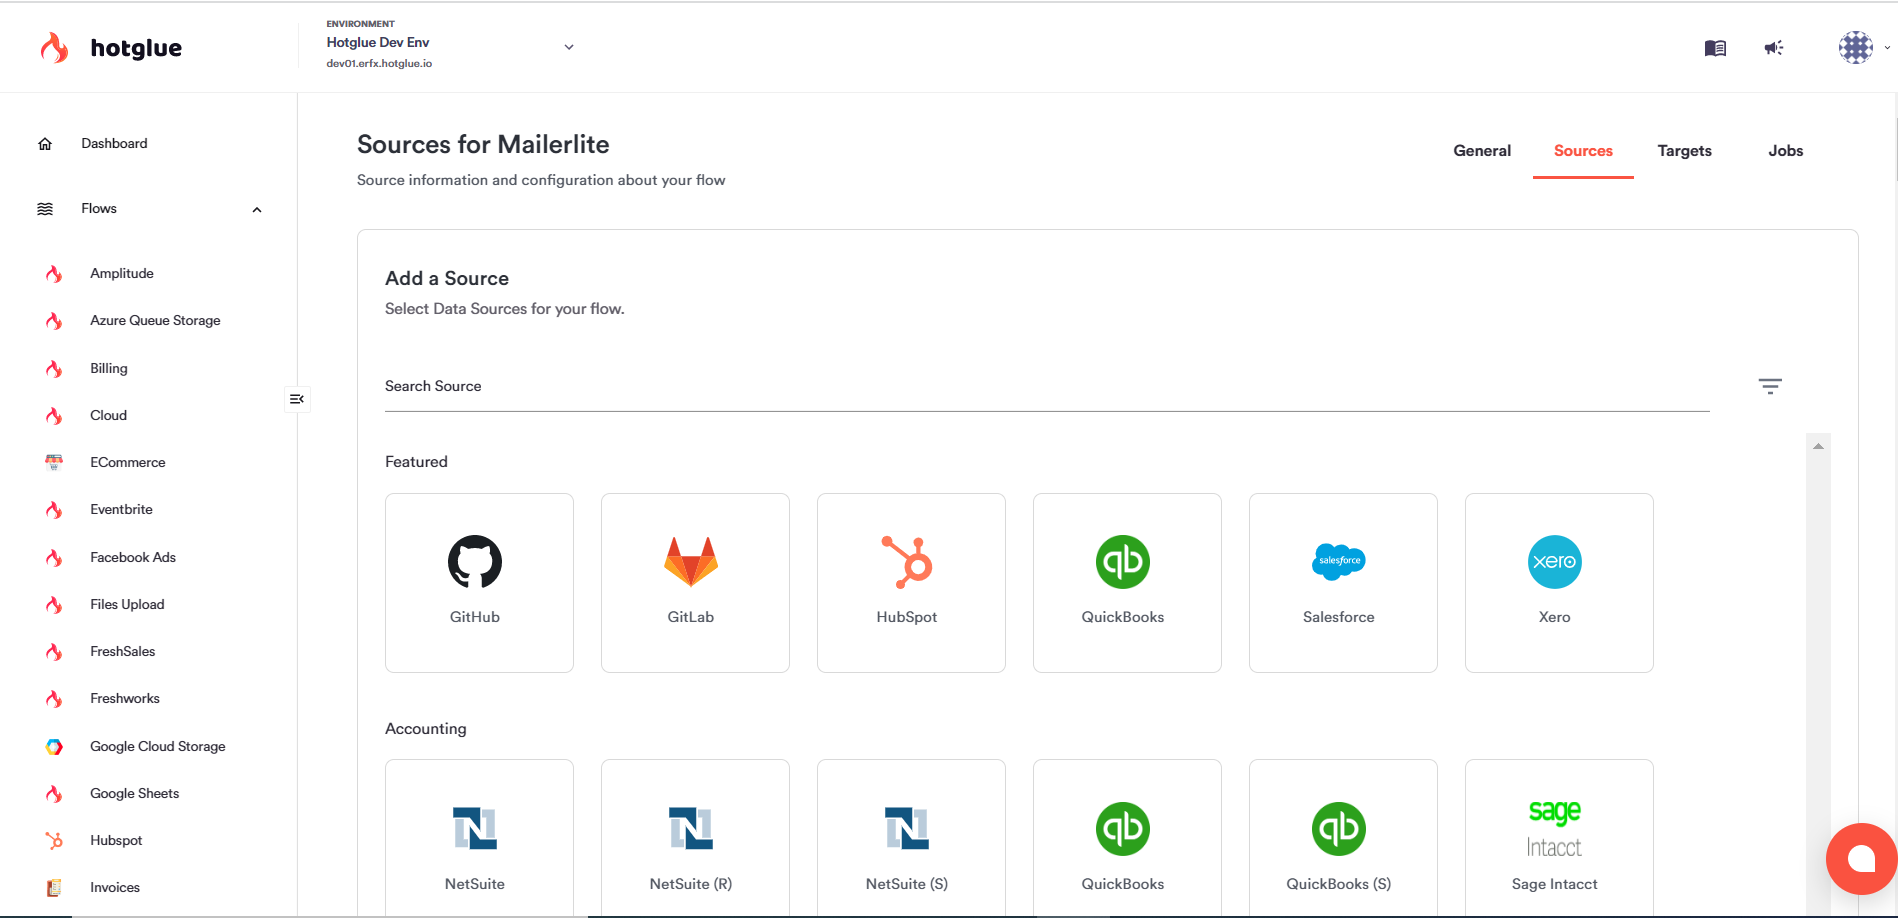
Task: Click the source list scrollbar up arrow
Action: point(1818,446)
